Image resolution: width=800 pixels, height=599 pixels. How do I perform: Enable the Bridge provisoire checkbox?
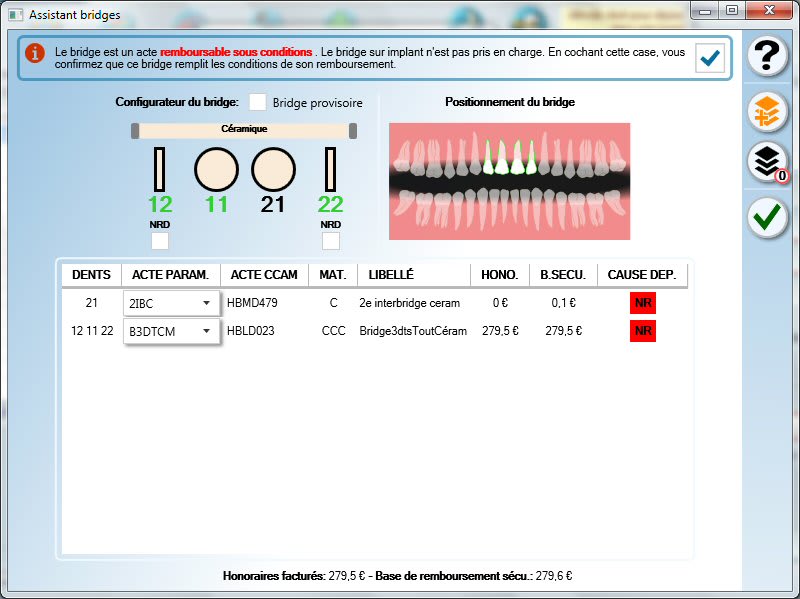[258, 102]
